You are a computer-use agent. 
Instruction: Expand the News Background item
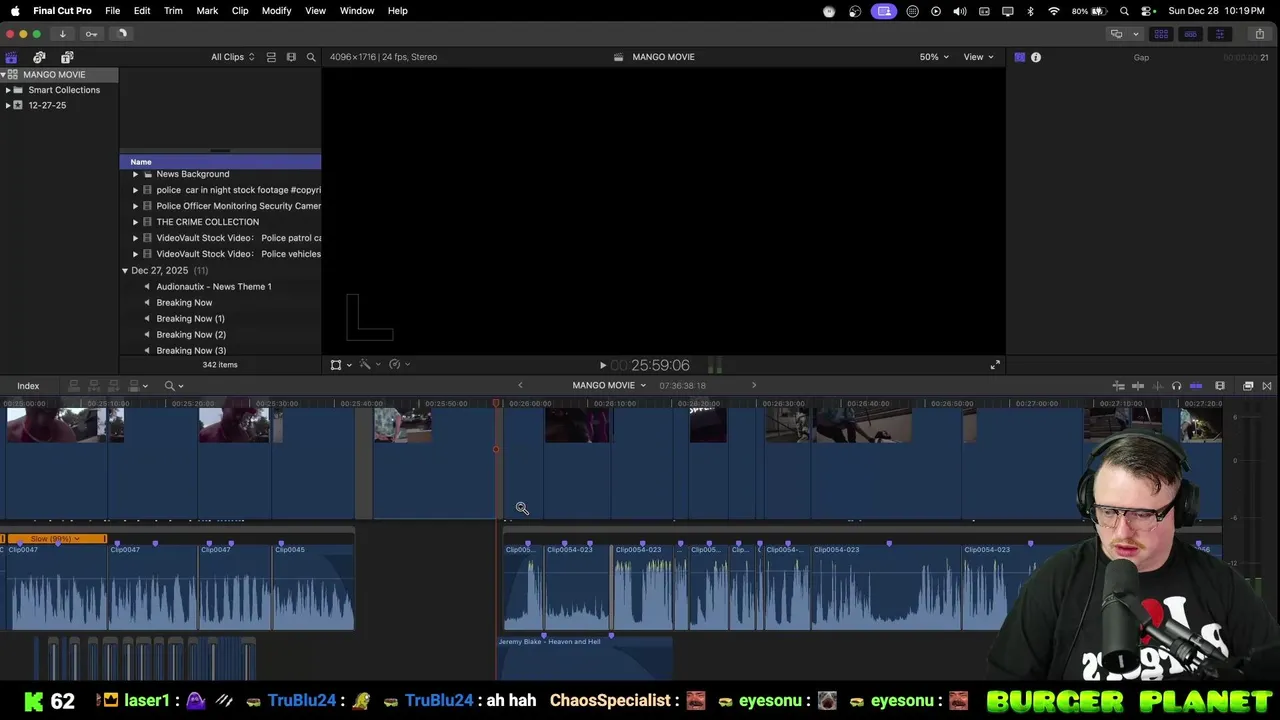point(135,174)
